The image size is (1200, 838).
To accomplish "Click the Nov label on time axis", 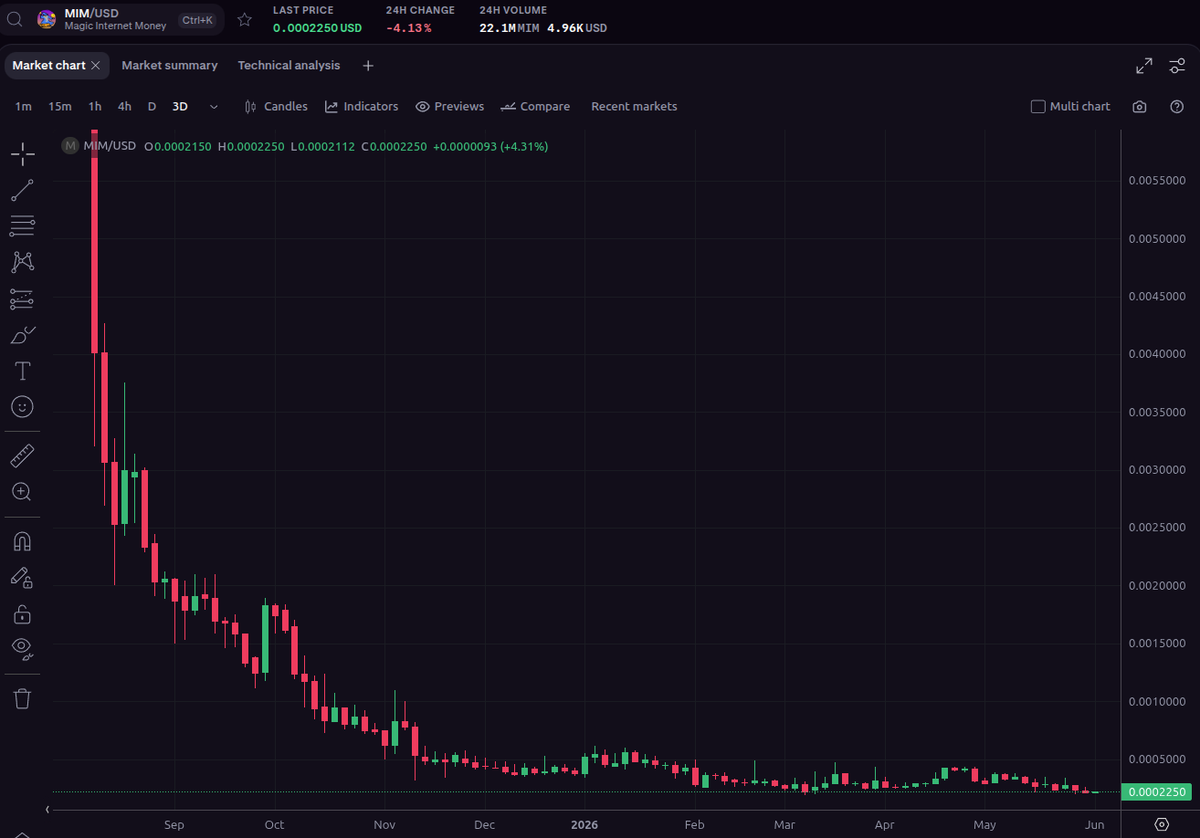I will (x=385, y=825).
